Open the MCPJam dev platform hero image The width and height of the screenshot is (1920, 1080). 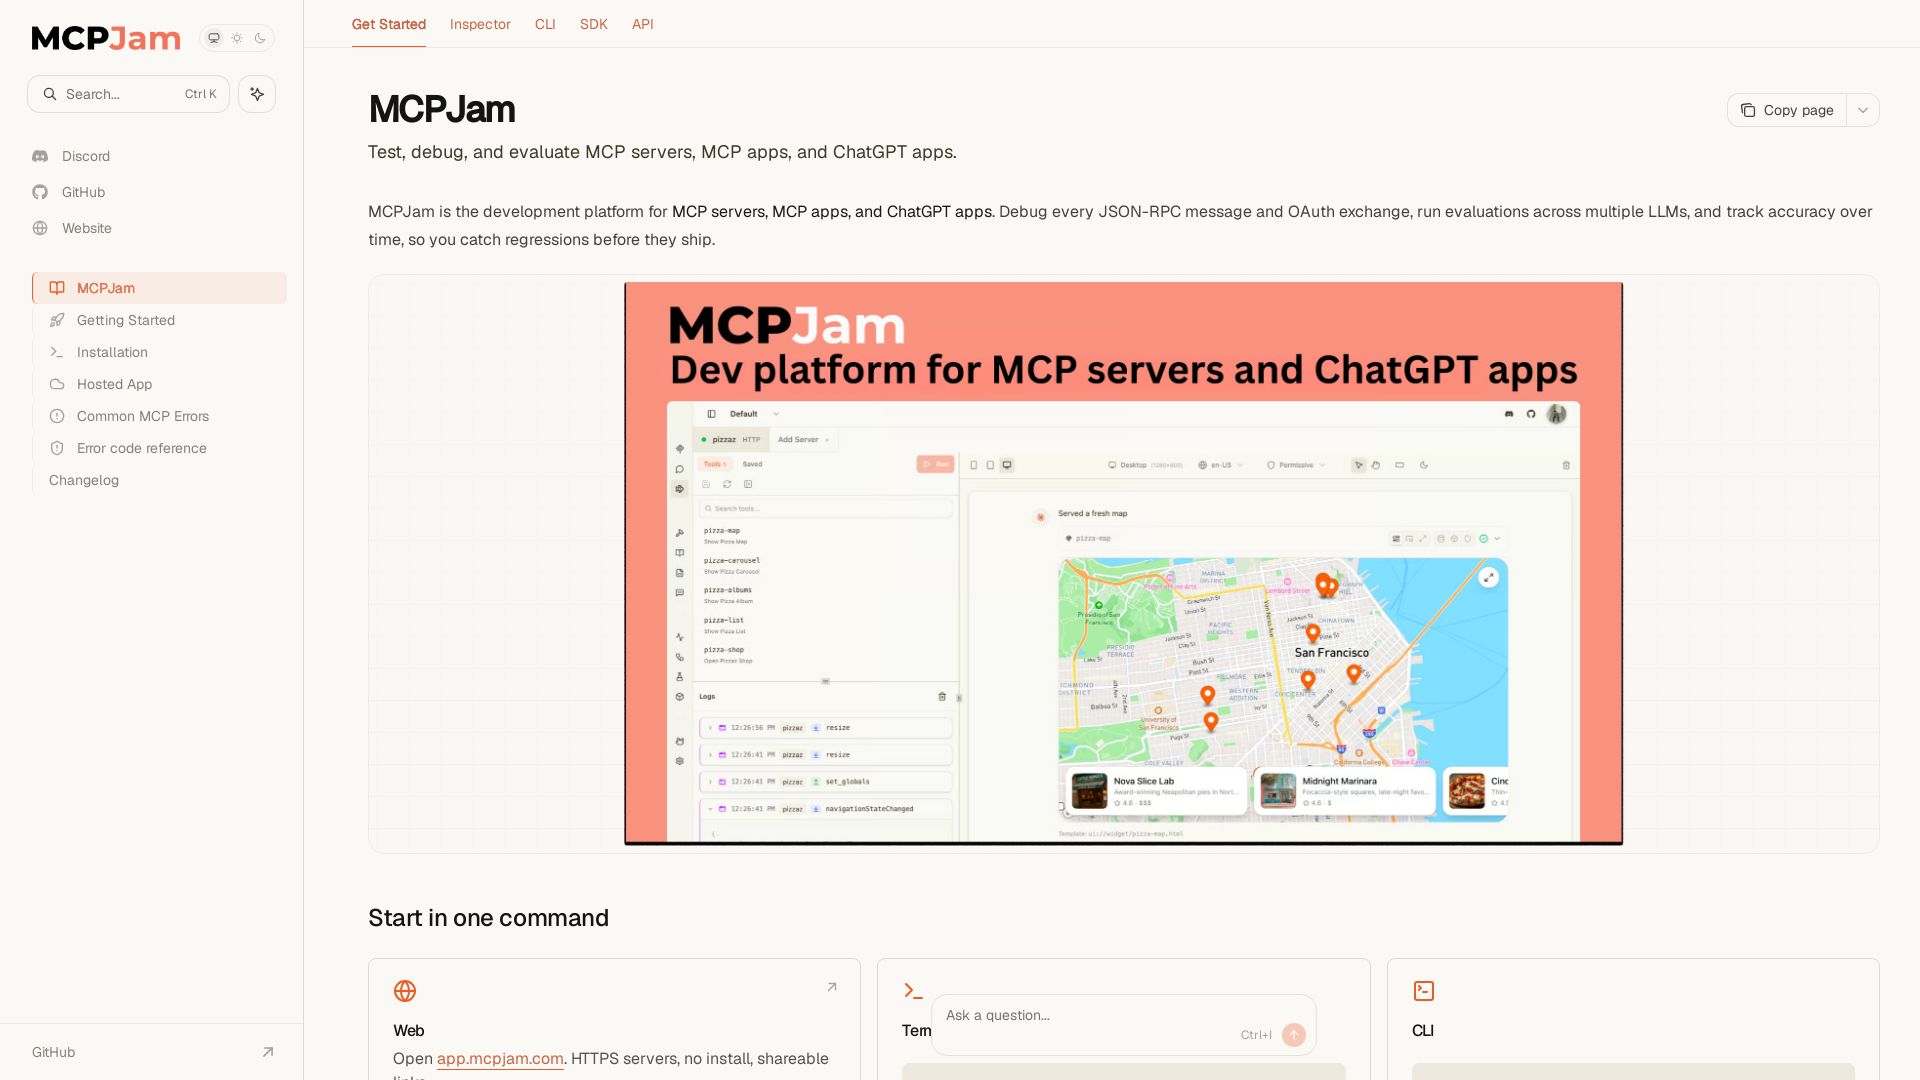coord(1124,564)
